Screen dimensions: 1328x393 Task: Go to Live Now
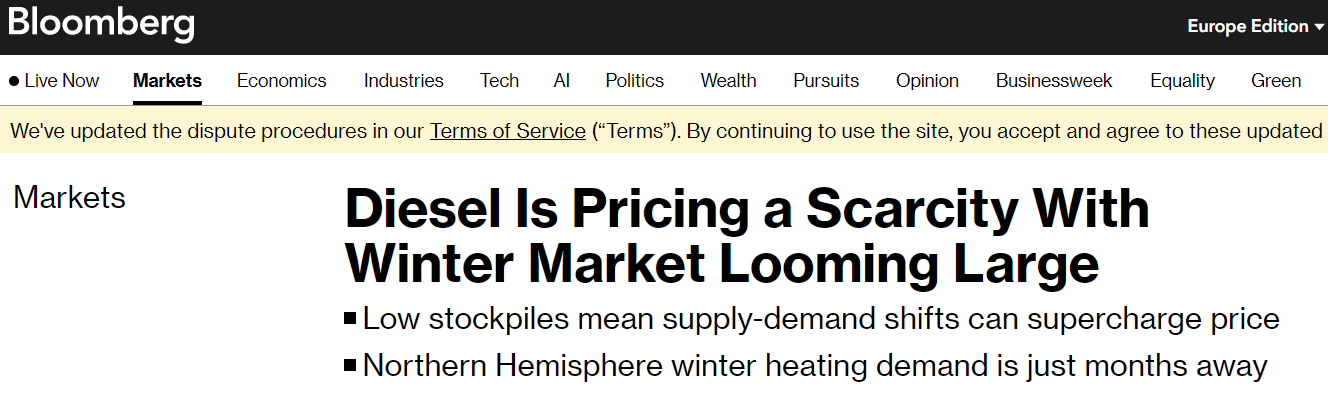(x=54, y=81)
